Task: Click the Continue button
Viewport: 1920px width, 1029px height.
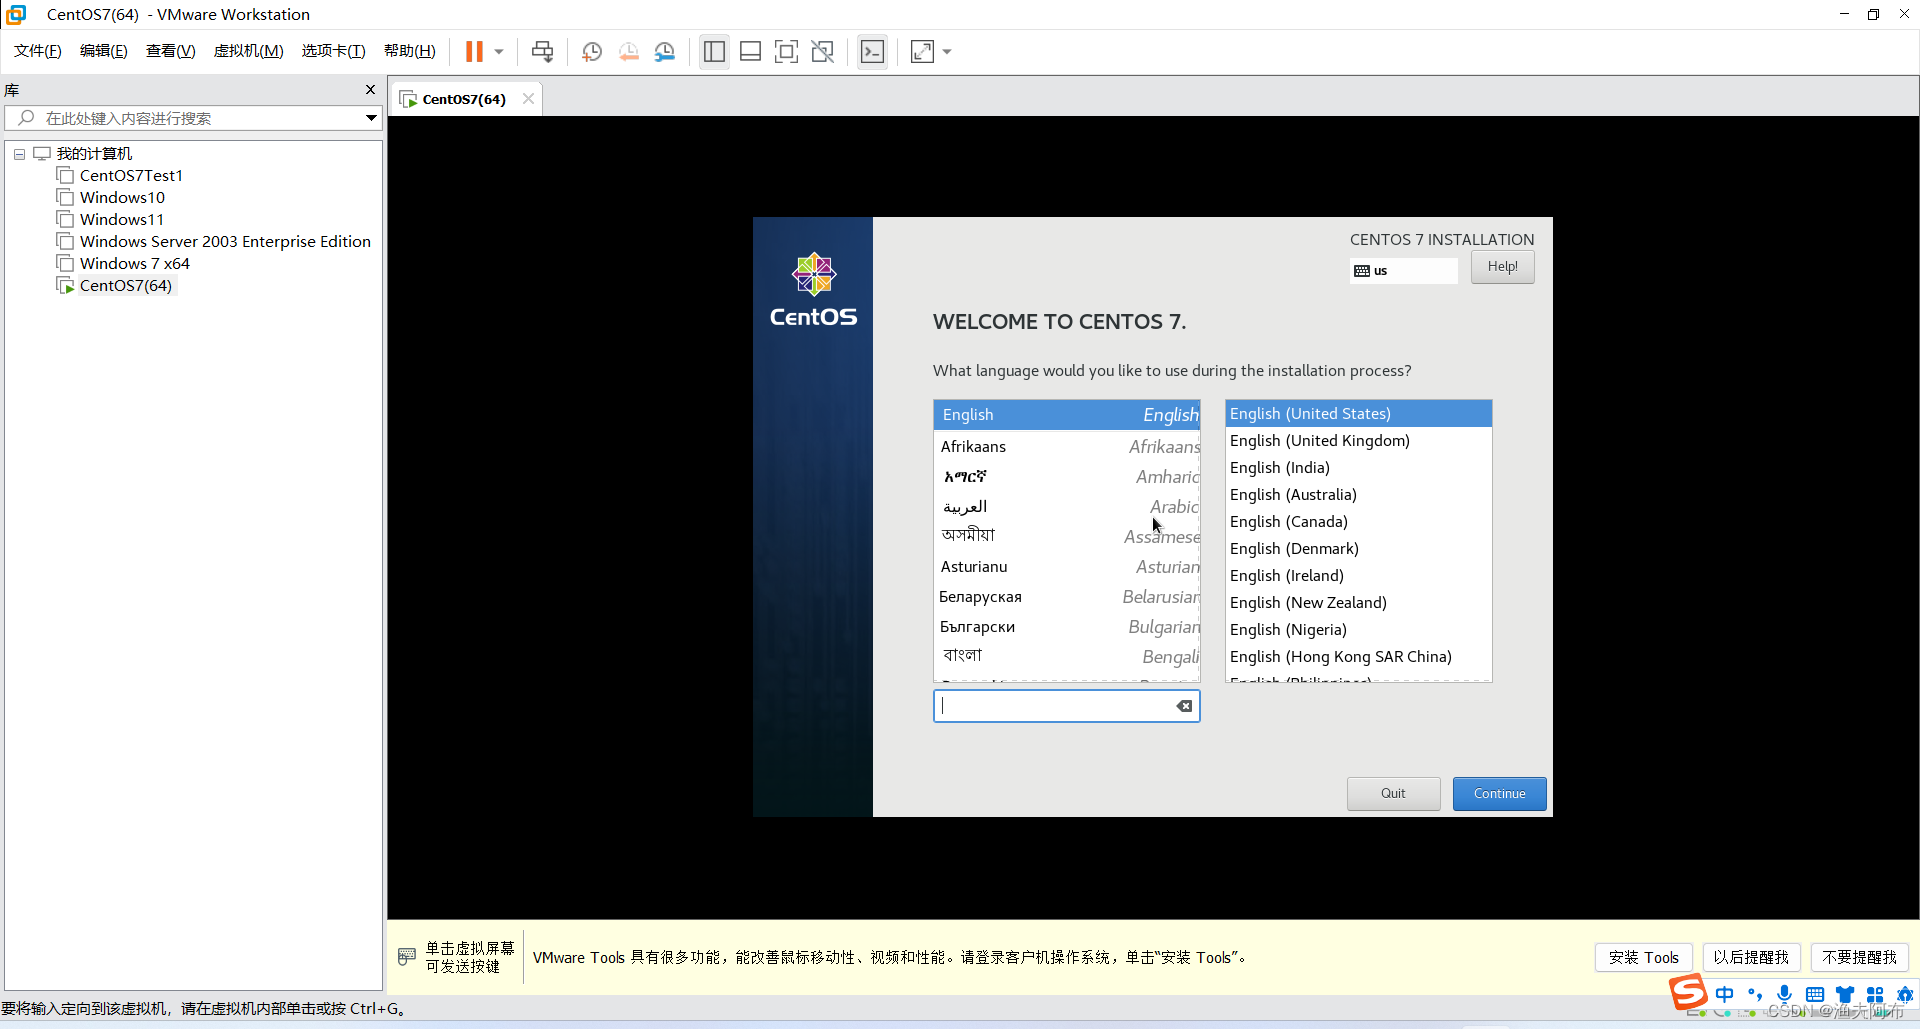Action: 1499,793
